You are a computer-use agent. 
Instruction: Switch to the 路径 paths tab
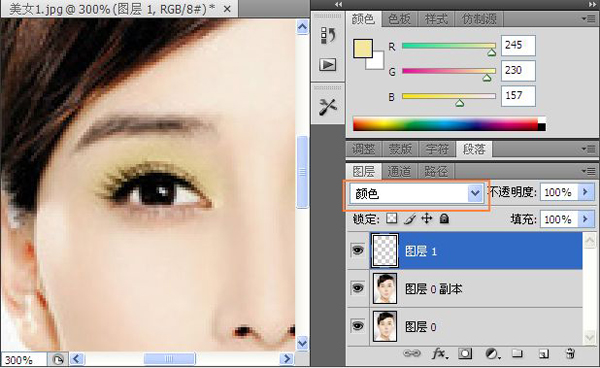(x=436, y=172)
